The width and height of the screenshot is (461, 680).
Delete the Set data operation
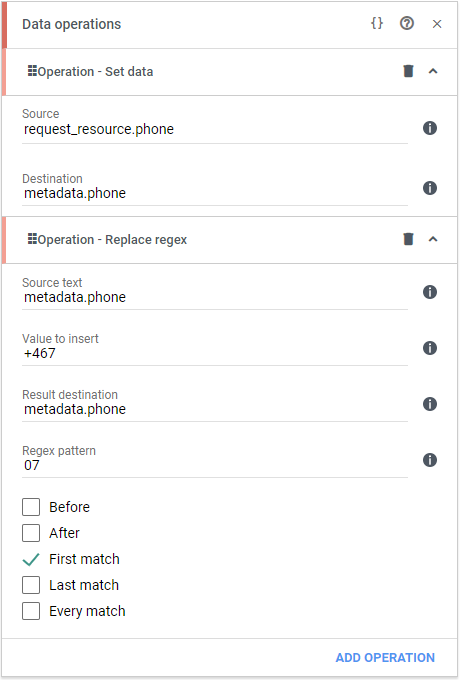click(x=408, y=71)
